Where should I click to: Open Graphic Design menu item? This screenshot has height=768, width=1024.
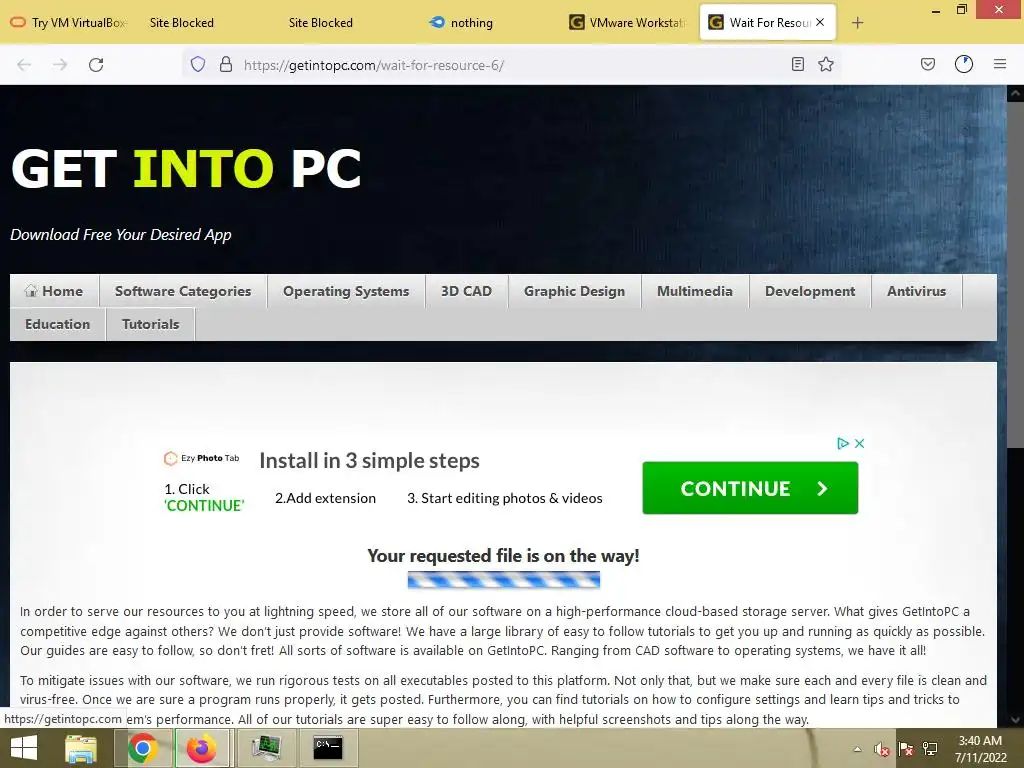[575, 291]
